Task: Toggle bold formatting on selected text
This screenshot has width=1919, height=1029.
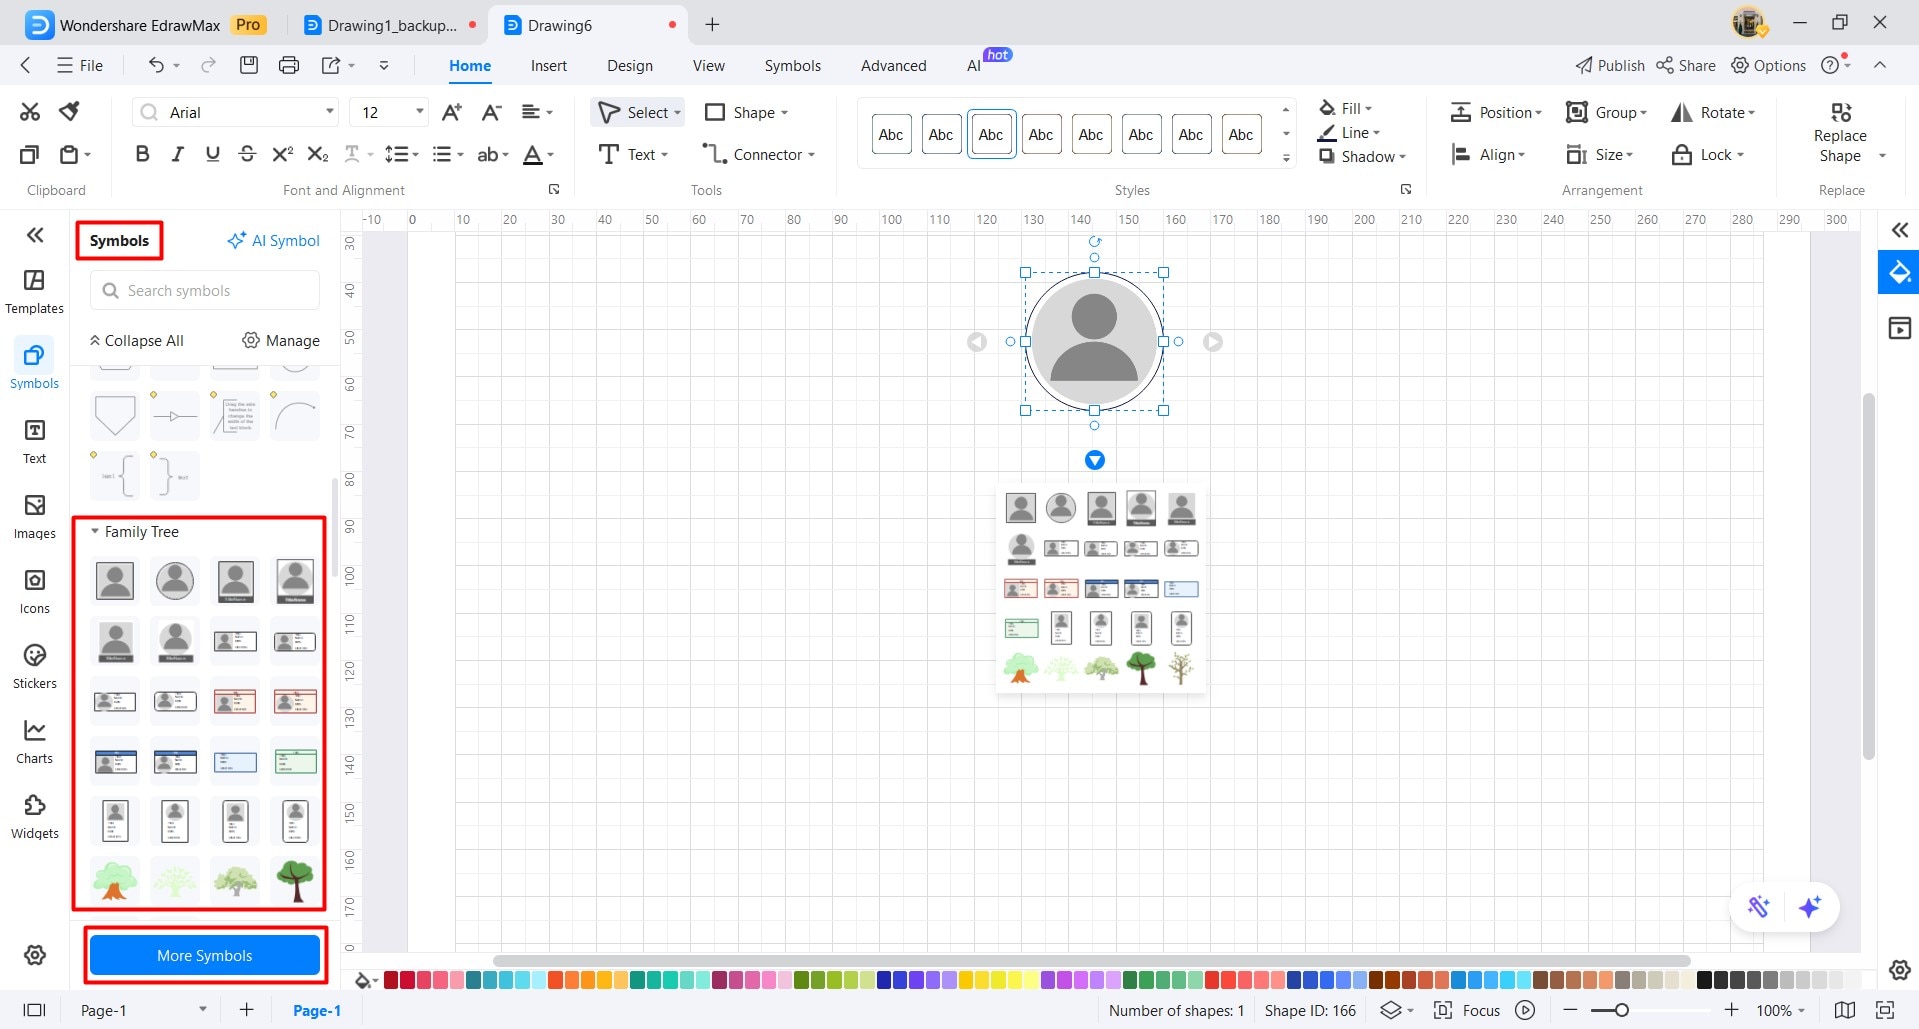Action: pos(141,154)
